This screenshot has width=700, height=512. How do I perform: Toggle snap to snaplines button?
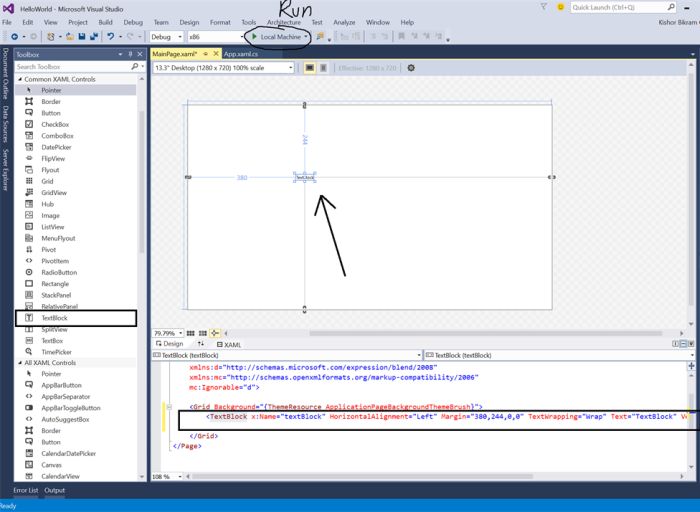[x=215, y=333]
